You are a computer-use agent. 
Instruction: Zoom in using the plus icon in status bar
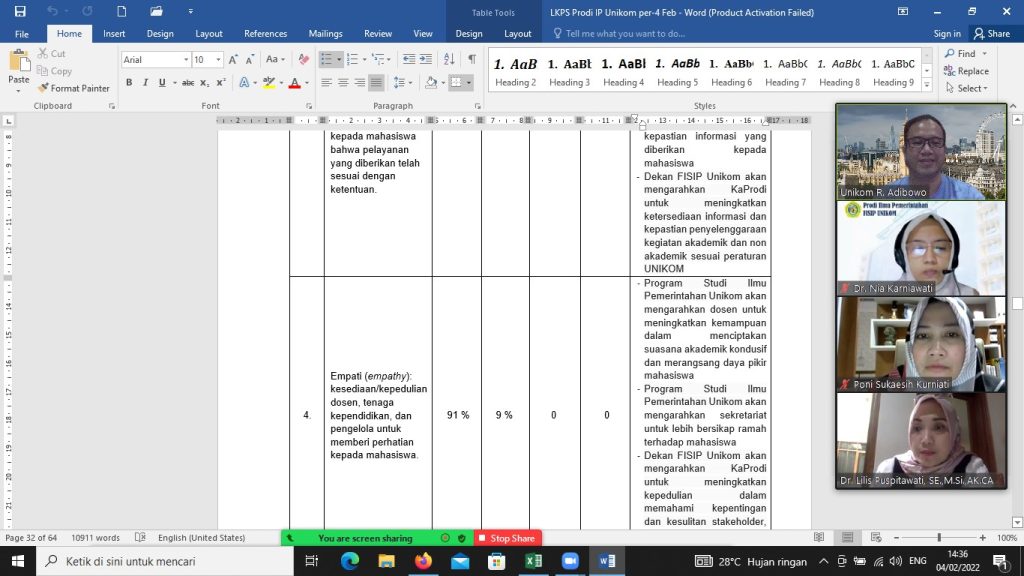point(983,537)
